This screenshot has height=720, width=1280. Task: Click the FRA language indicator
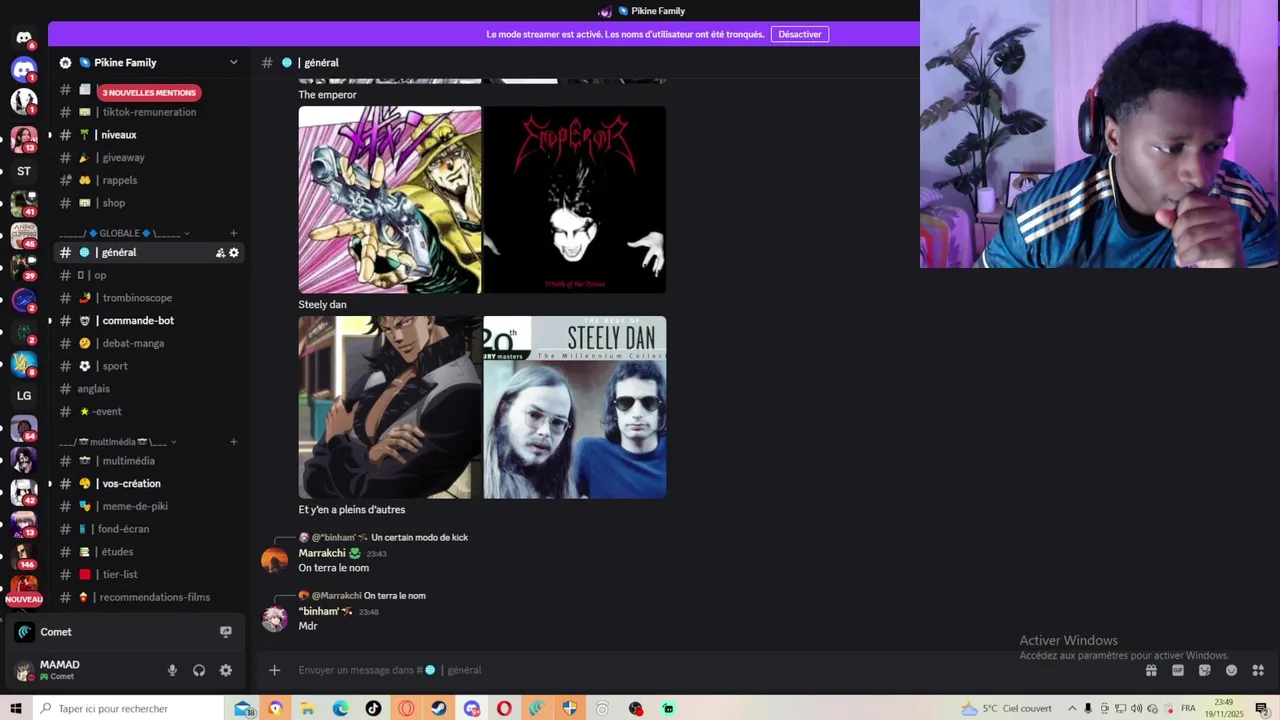[1188, 708]
